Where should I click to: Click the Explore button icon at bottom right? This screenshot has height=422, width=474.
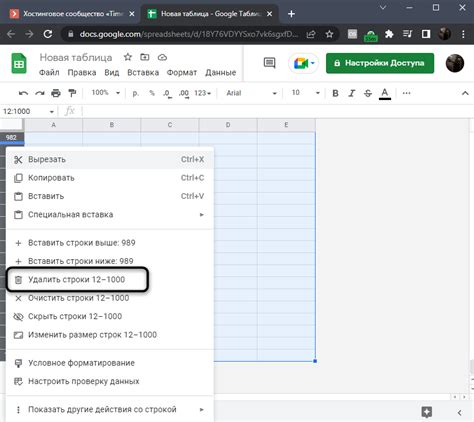(x=427, y=412)
